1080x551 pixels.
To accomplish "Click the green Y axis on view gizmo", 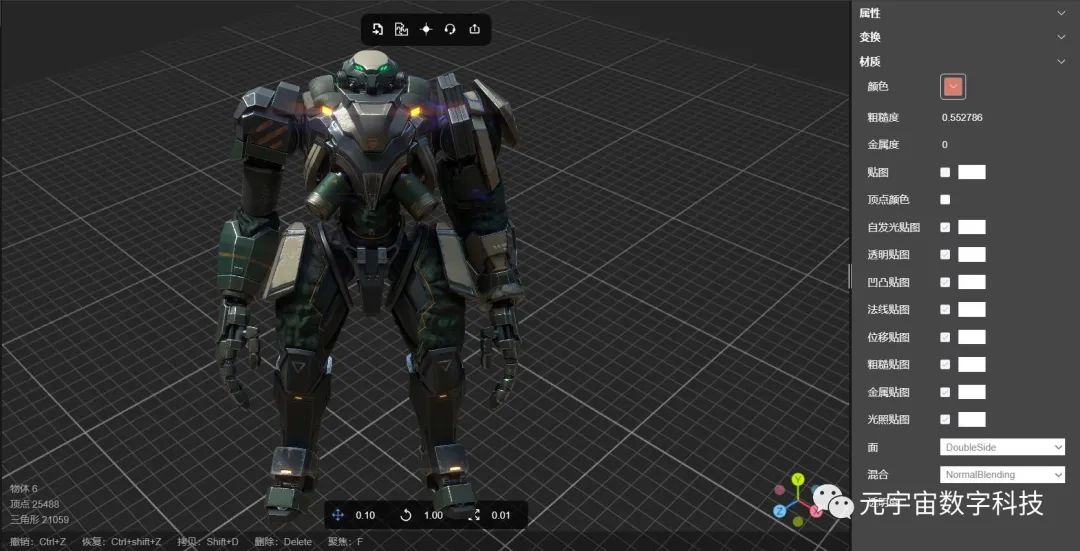I will [x=798, y=479].
